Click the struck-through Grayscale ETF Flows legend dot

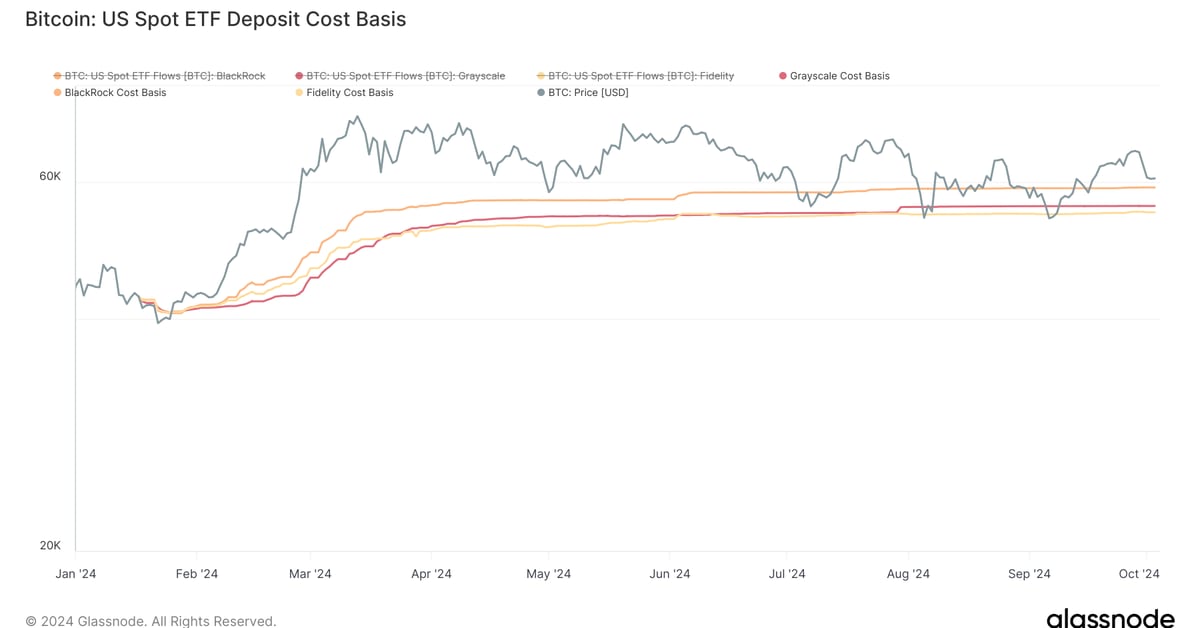coord(299,76)
